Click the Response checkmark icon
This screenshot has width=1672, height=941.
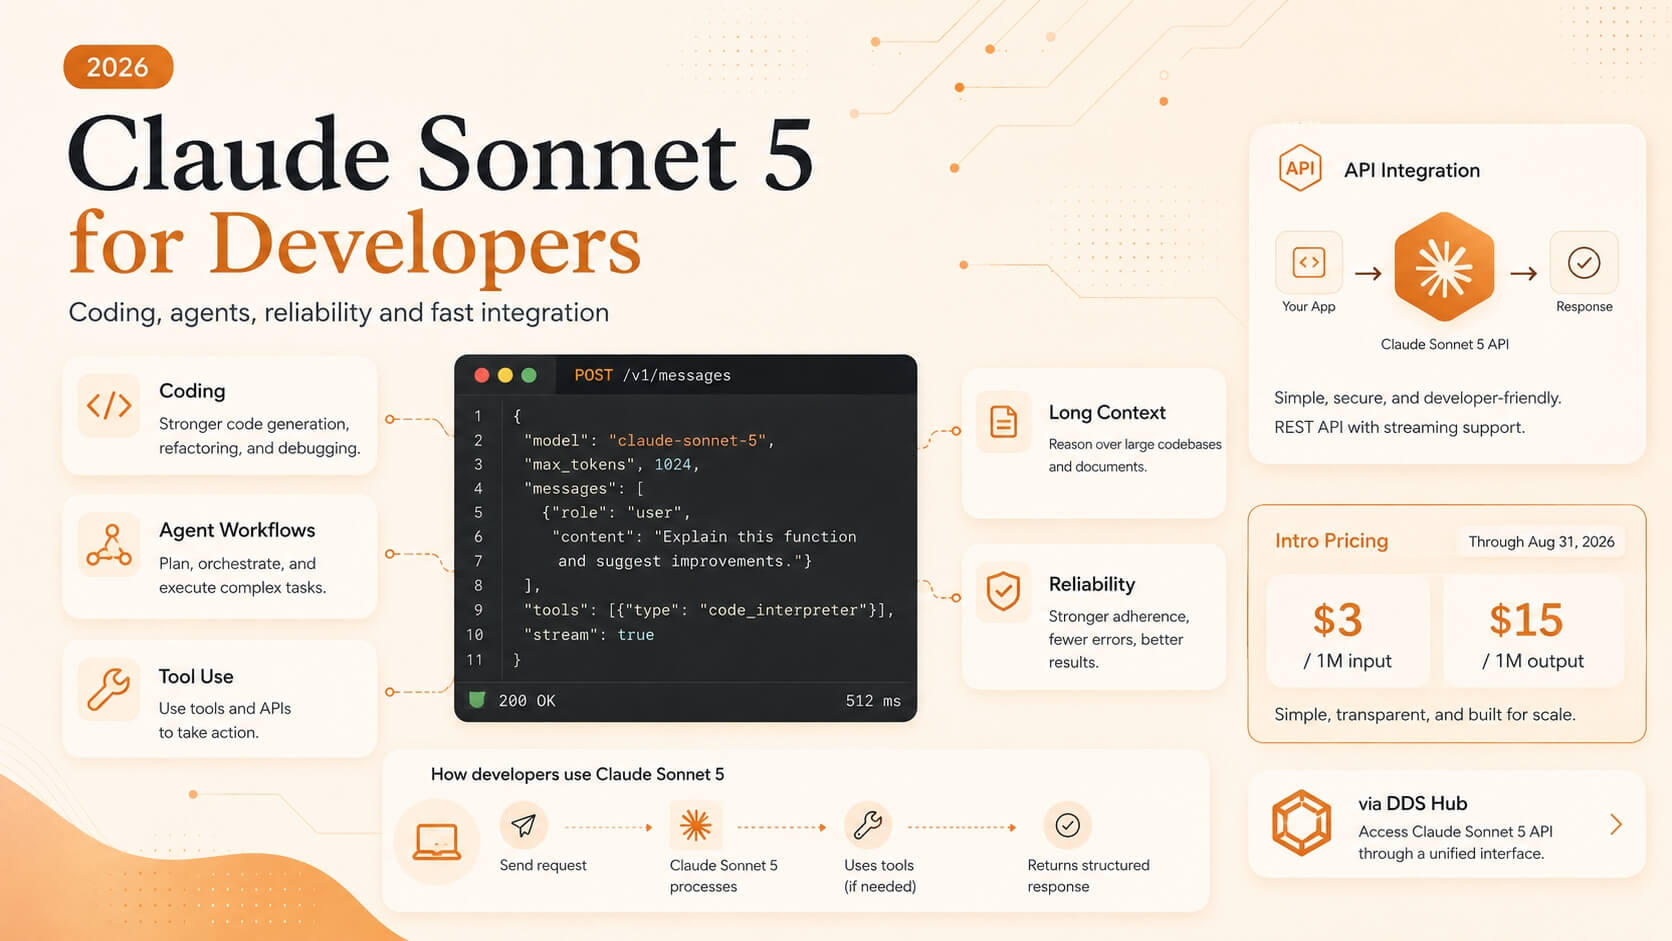[x=1584, y=263]
